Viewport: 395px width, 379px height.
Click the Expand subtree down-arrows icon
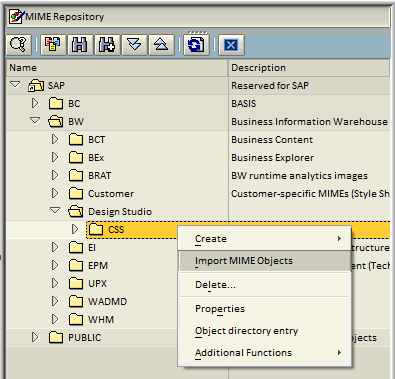[134, 44]
